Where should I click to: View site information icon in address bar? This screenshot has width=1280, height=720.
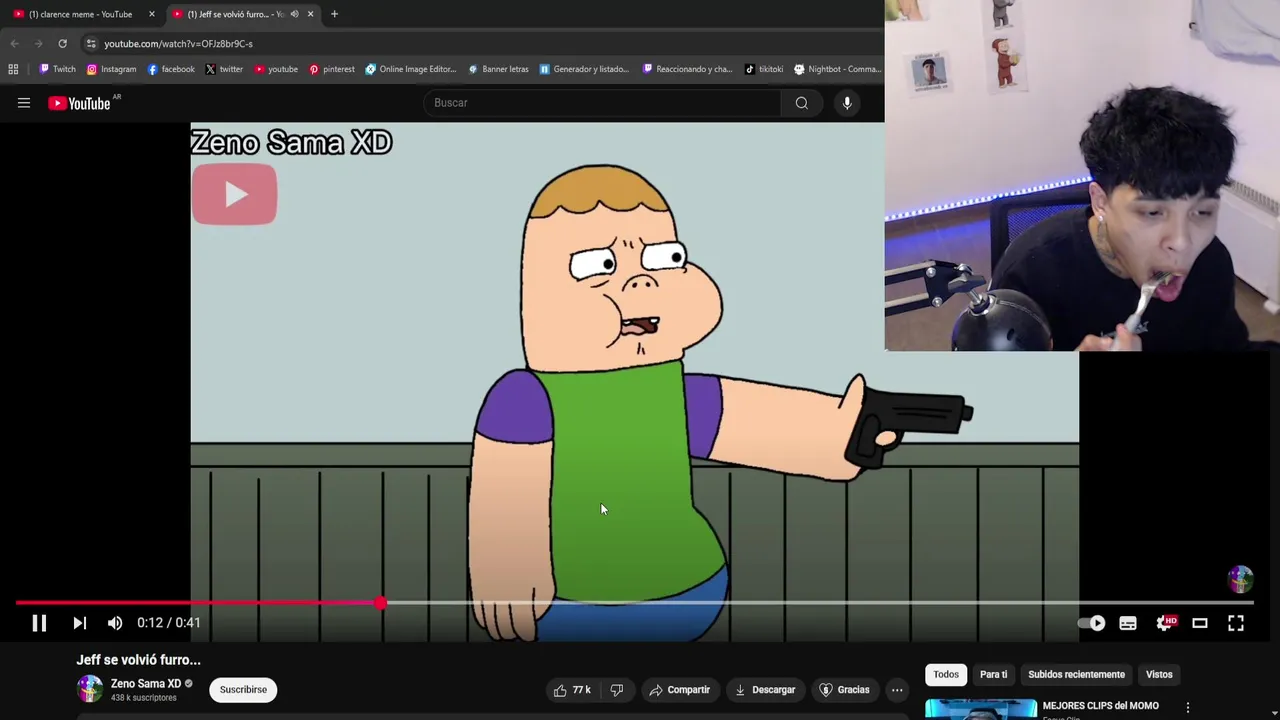91,44
